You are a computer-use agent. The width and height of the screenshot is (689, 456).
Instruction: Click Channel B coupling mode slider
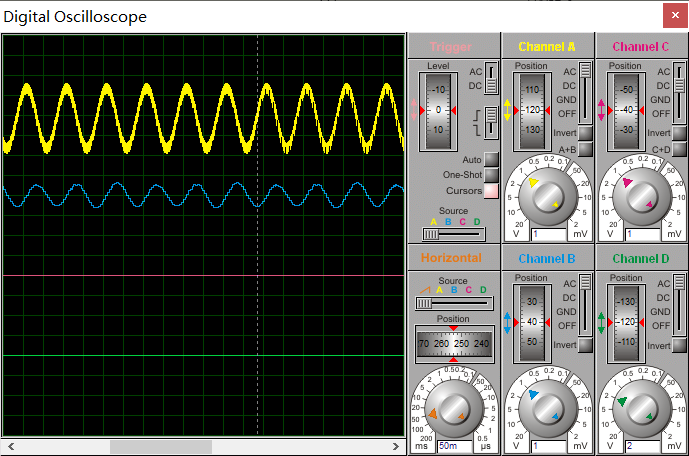(x=585, y=305)
